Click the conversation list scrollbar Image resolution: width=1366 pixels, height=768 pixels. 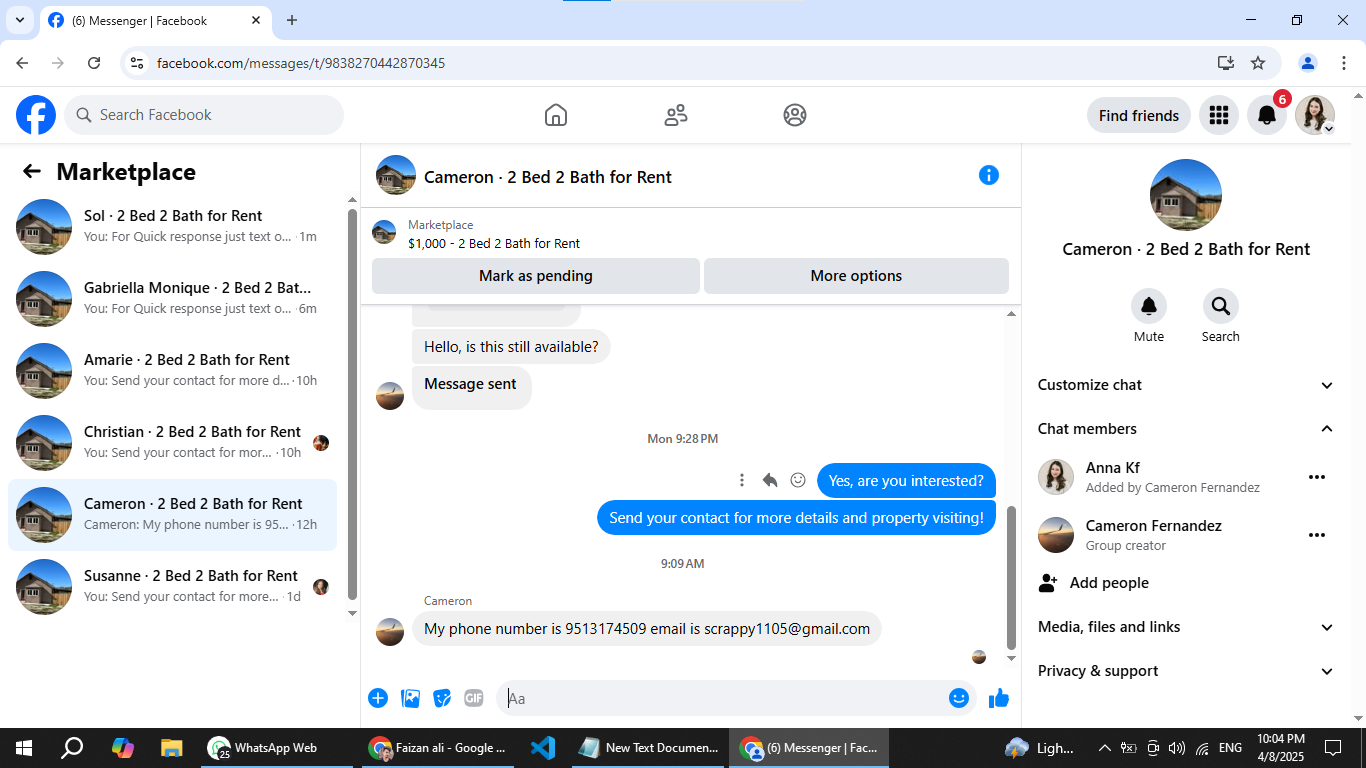tap(352, 406)
